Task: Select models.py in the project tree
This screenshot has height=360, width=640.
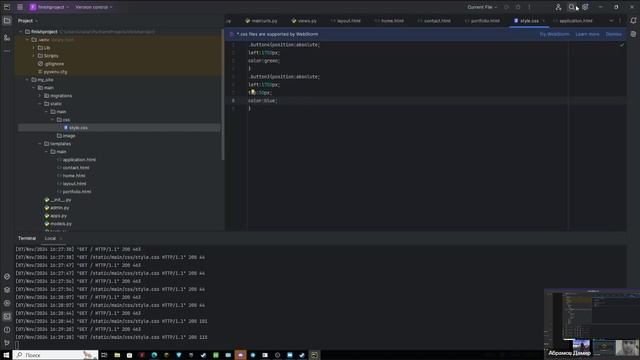Action: (x=58, y=224)
